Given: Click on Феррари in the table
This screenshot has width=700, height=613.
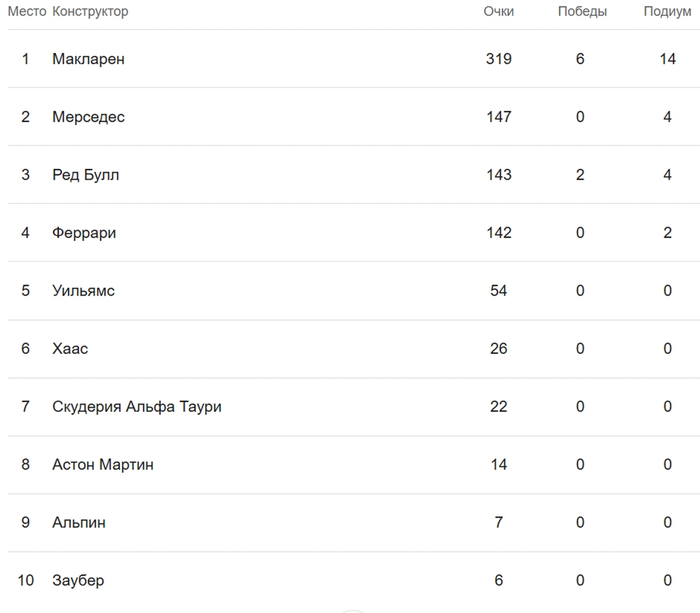Looking at the screenshot, I should point(84,233).
